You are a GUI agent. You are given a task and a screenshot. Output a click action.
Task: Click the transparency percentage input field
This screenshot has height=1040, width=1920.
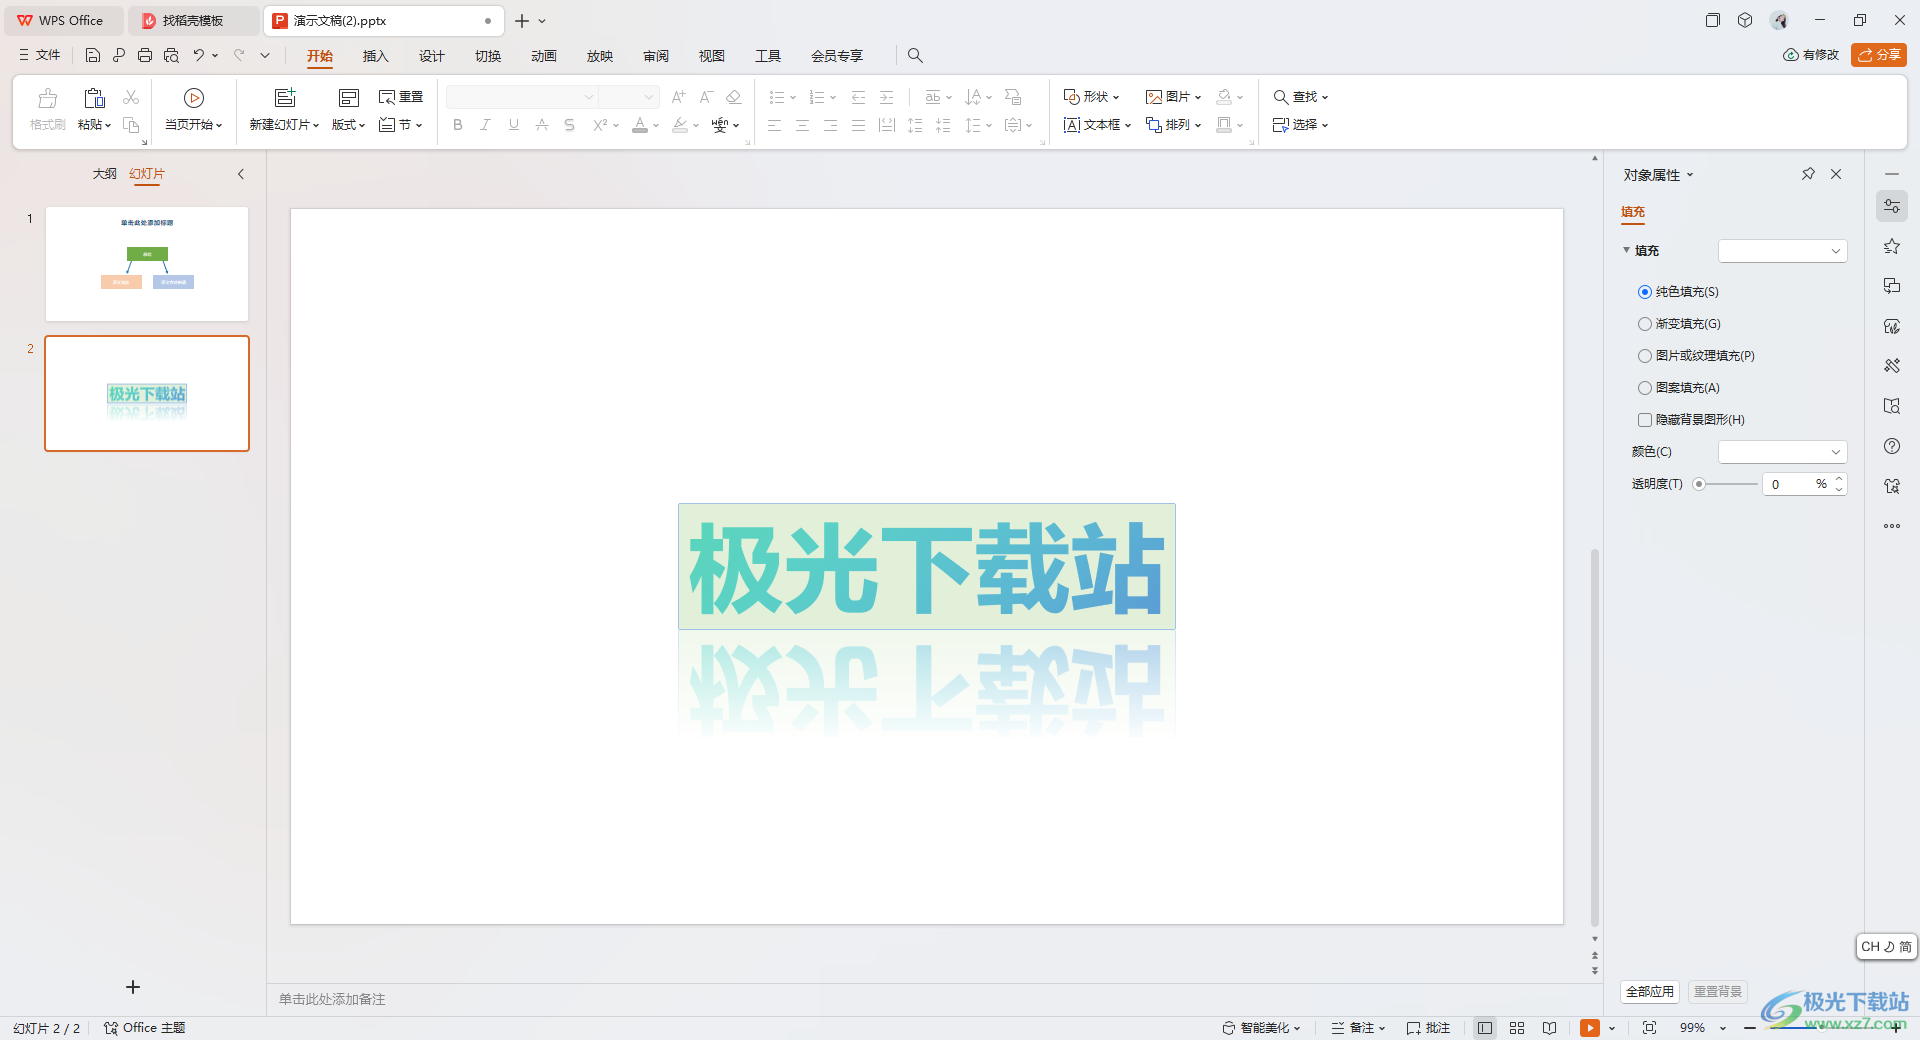1790,484
